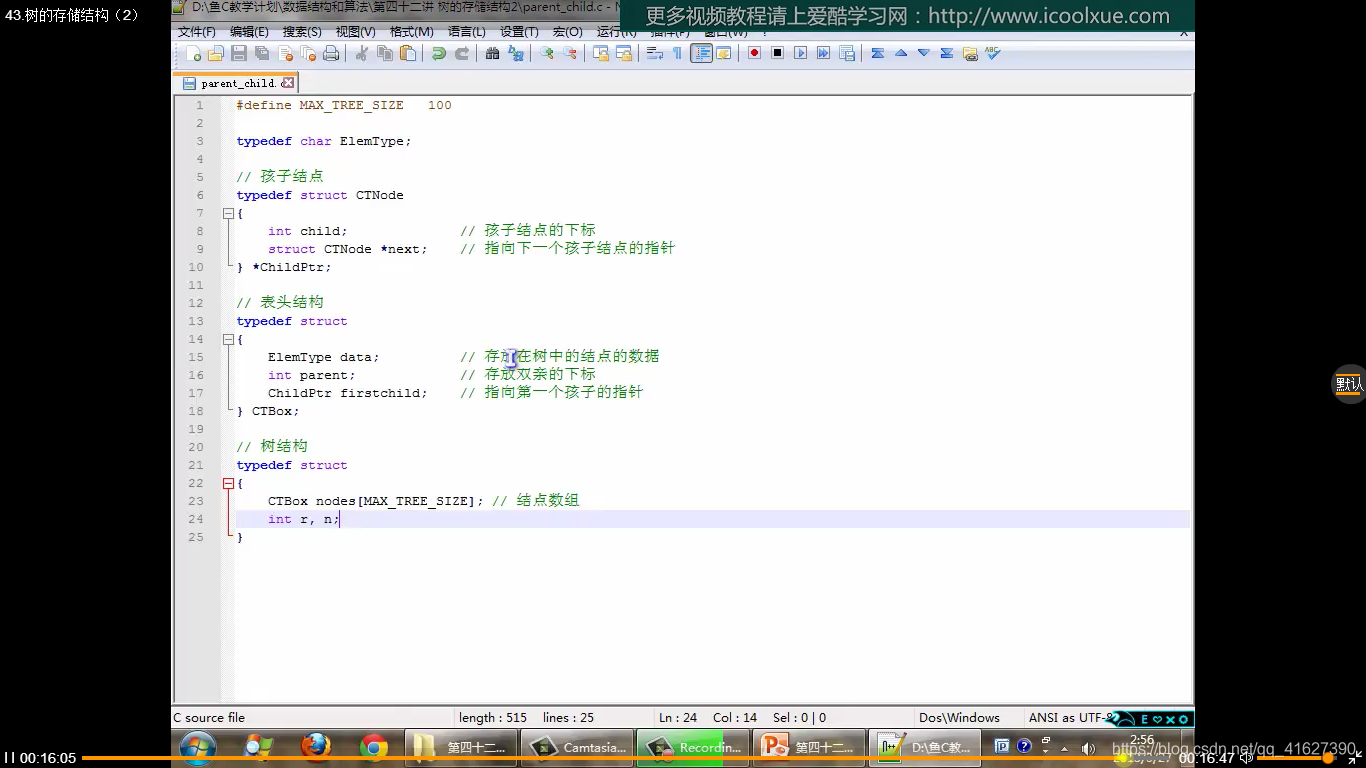Image resolution: width=1366 pixels, height=768 pixels.
Task: Click line number 24 in the margin
Action: tap(196, 519)
